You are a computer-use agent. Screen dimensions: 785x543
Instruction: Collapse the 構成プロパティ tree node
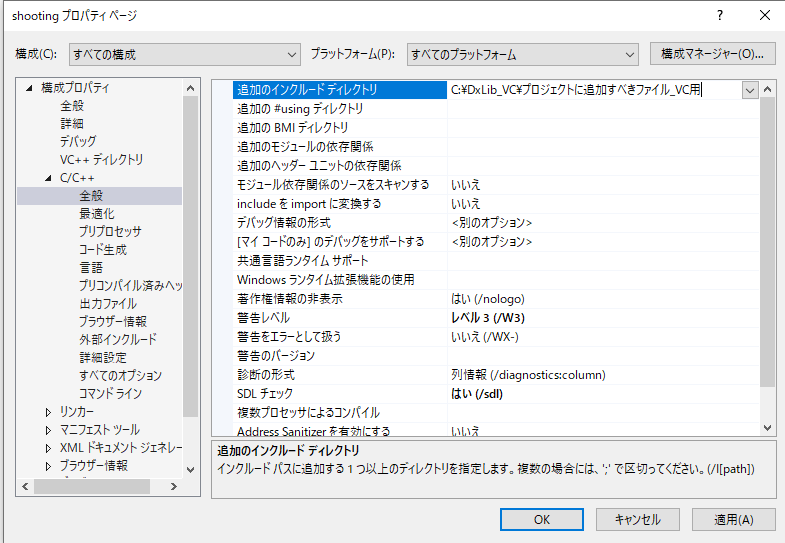pos(30,88)
